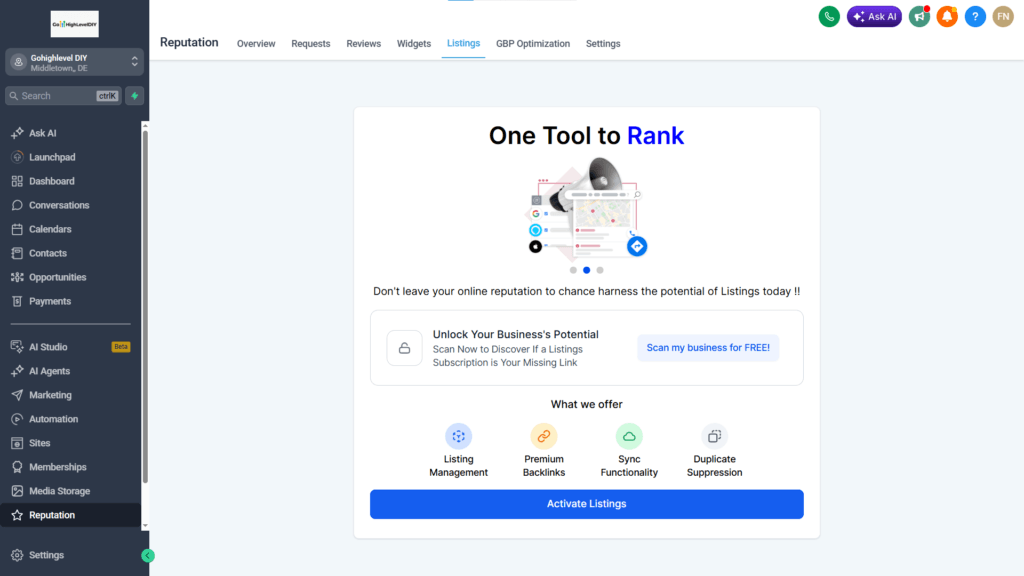Focus the sidebar Search field
Screen dimensions: 1024x576
pyautogui.click(x=63, y=96)
